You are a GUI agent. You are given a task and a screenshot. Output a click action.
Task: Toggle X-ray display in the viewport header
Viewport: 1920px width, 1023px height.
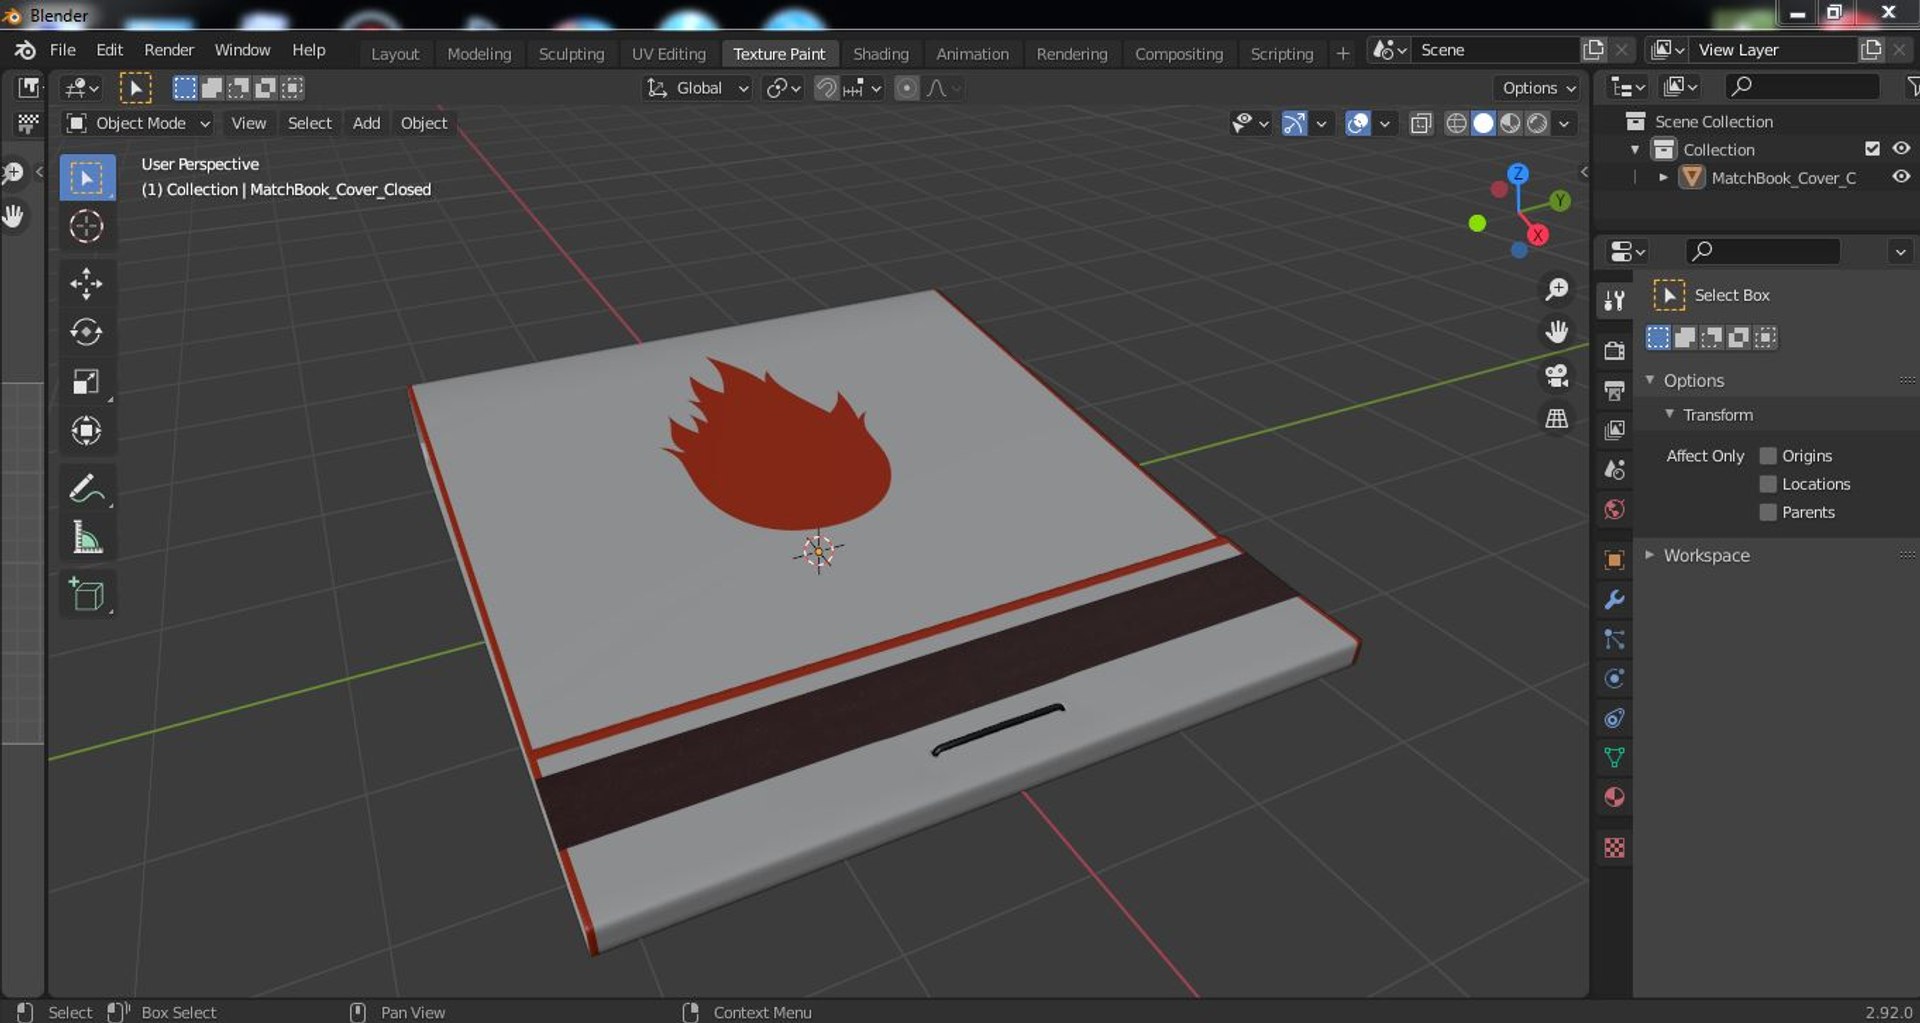point(1421,123)
